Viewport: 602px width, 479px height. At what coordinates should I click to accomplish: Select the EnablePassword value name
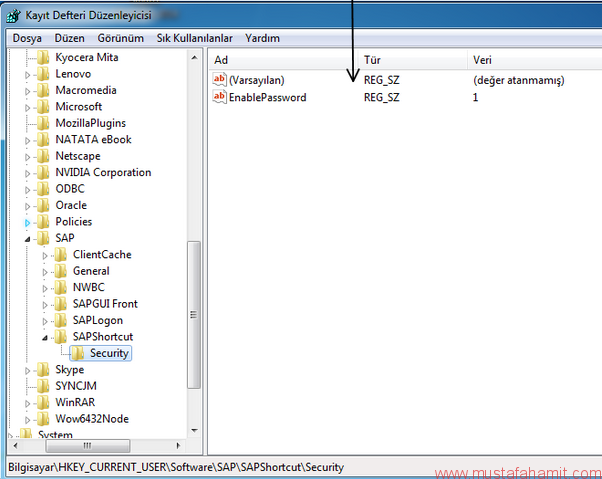click(268, 97)
